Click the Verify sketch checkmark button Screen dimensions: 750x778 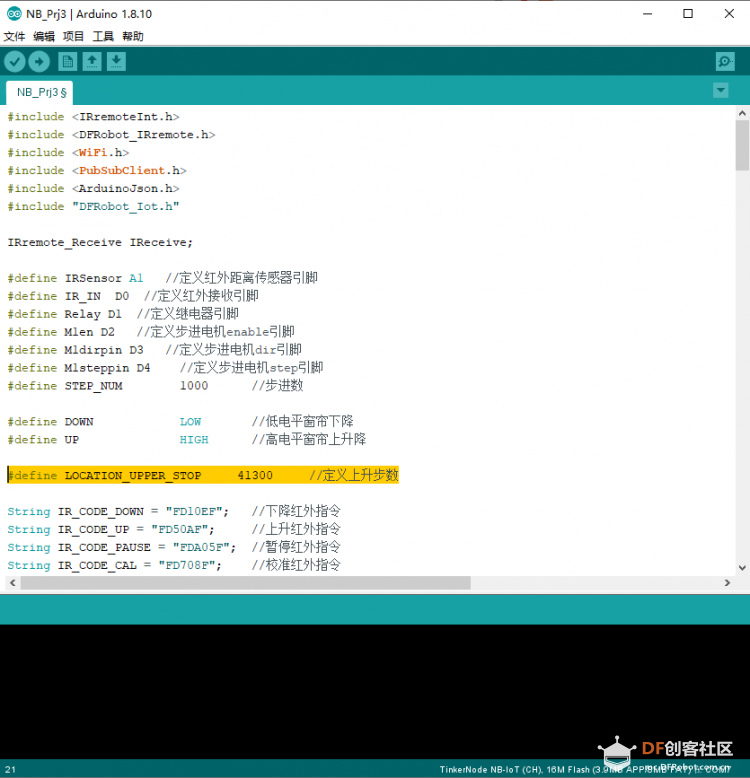coord(15,62)
